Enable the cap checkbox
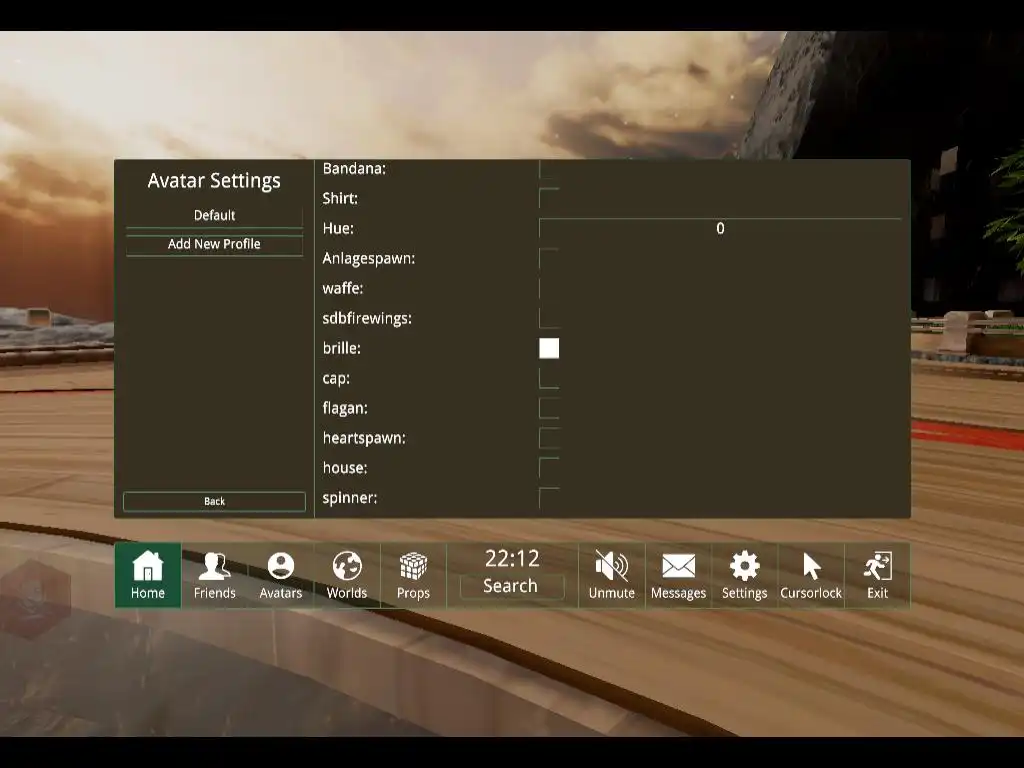This screenshot has height=768, width=1024. coord(549,378)
